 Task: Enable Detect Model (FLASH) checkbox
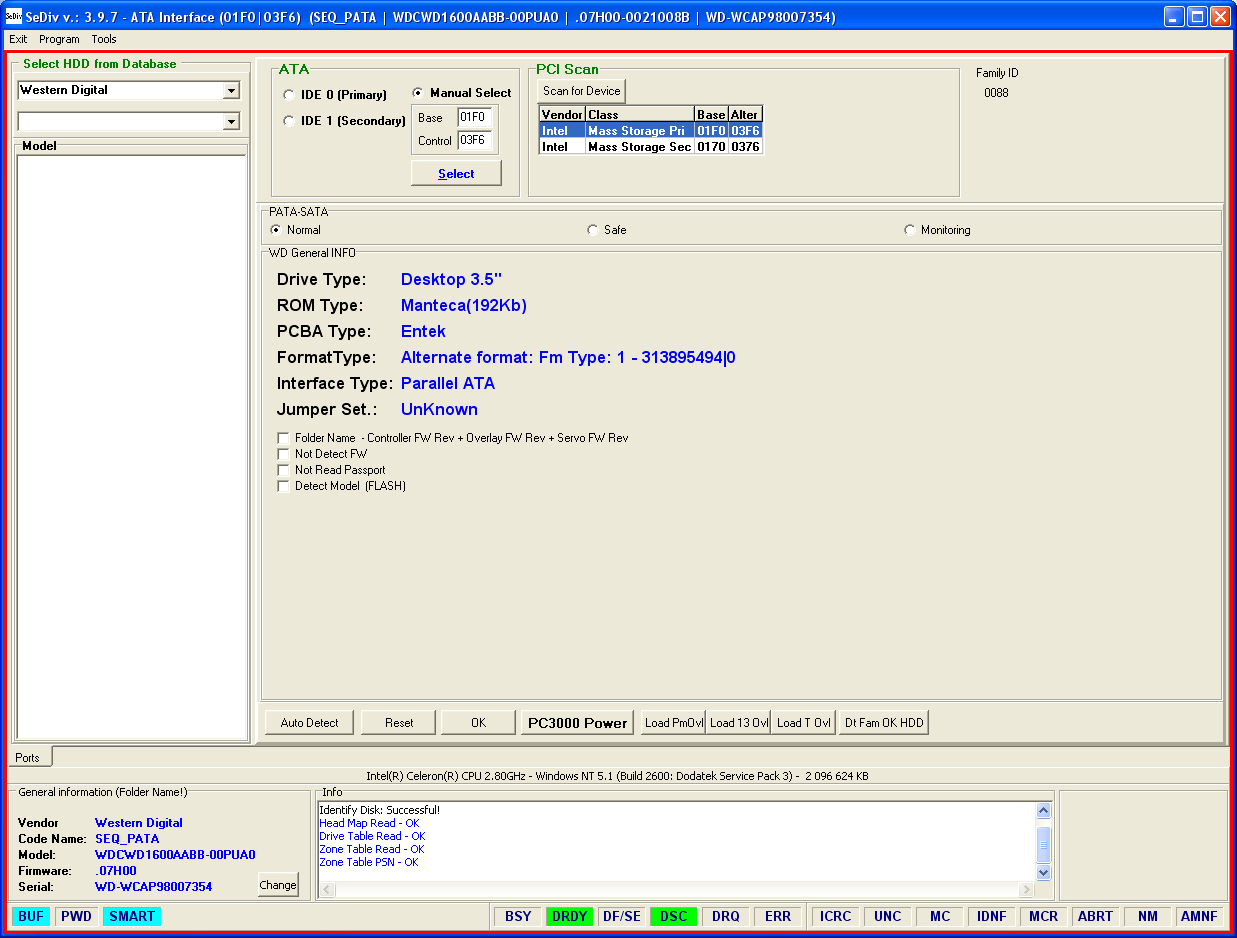point(284,486)
